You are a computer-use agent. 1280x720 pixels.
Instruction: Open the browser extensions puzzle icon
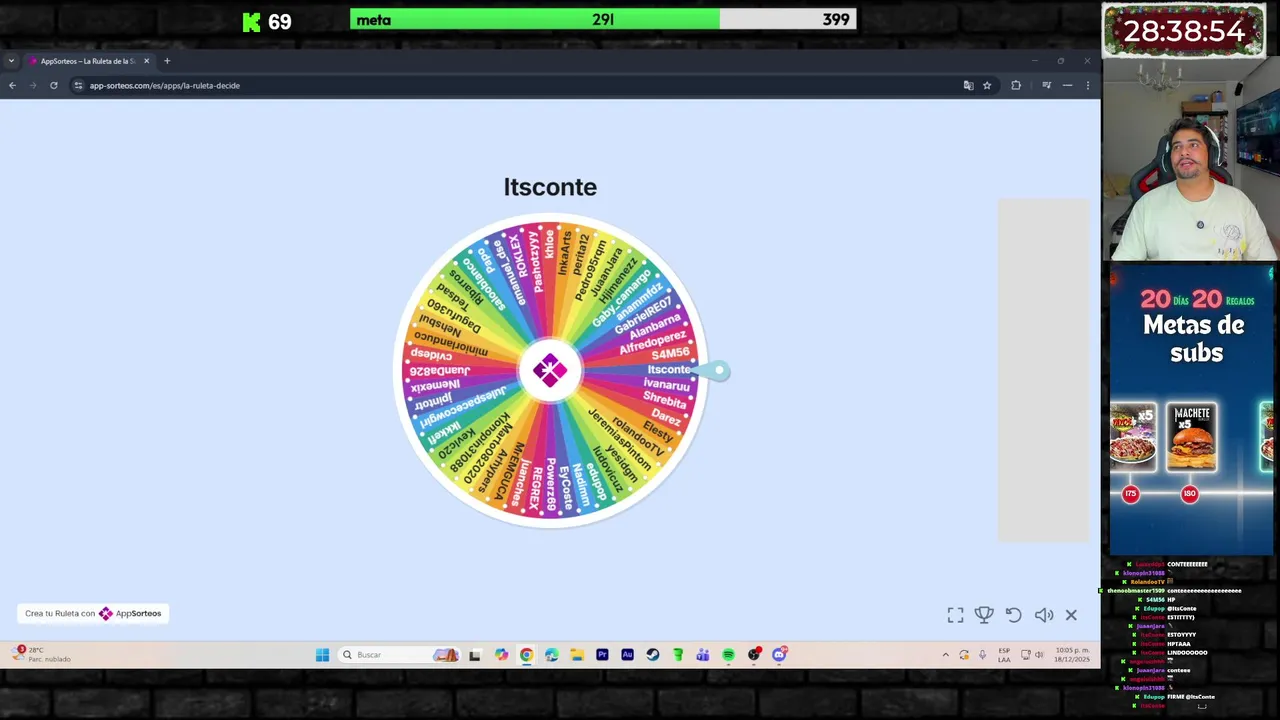pos(1016,85)
